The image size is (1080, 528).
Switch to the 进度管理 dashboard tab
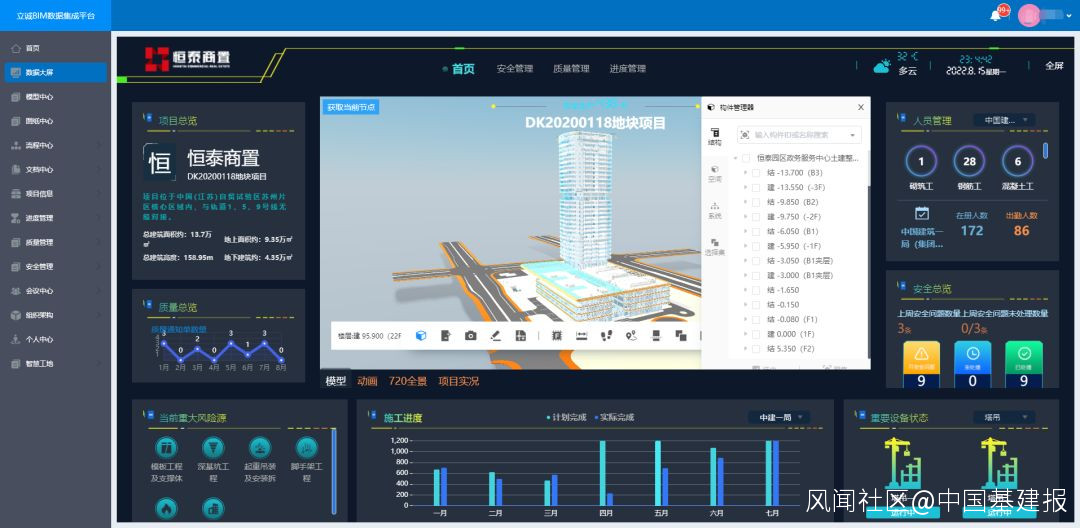pyautogui.click(x=627, y=69)
